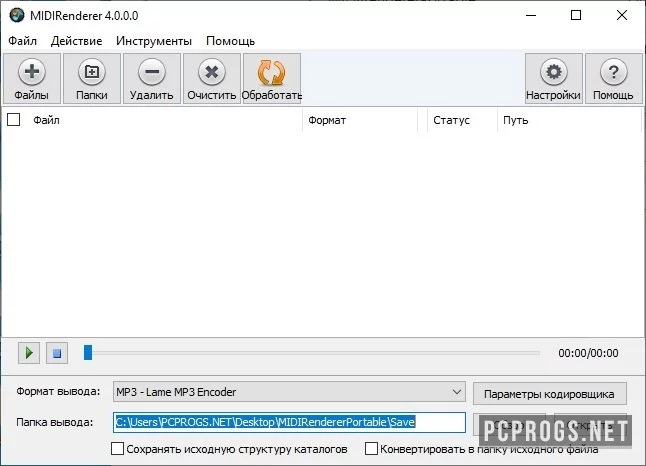Click the Помощь toolbar question-mark button
This screenshot has height=466, width=646.
(613, 79)
